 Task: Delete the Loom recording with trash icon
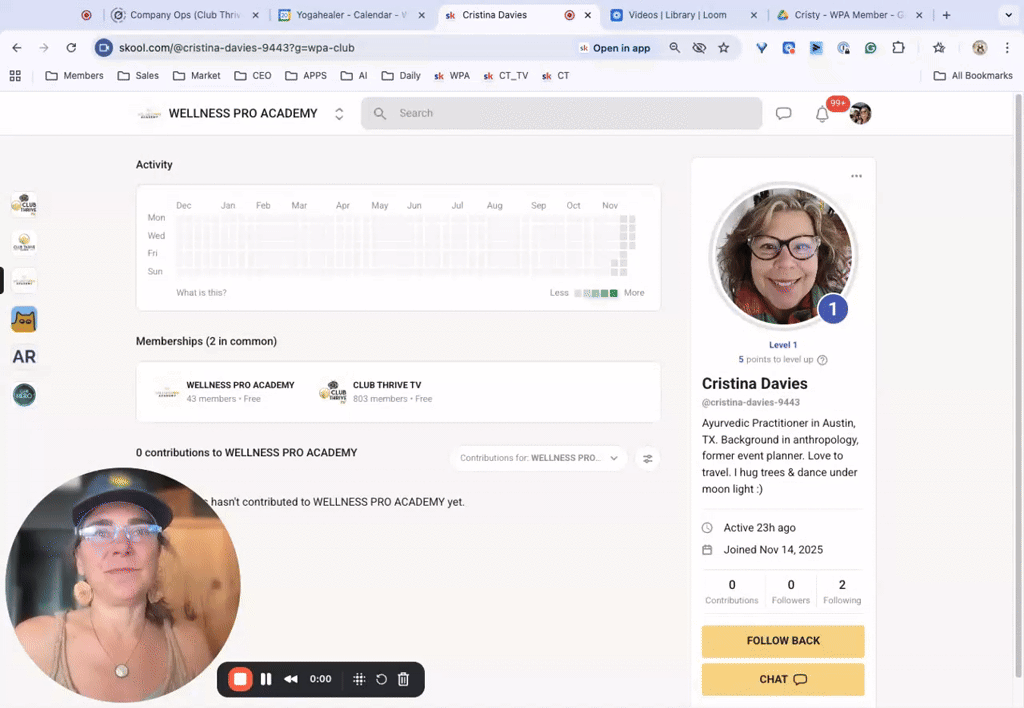point(404,679)
